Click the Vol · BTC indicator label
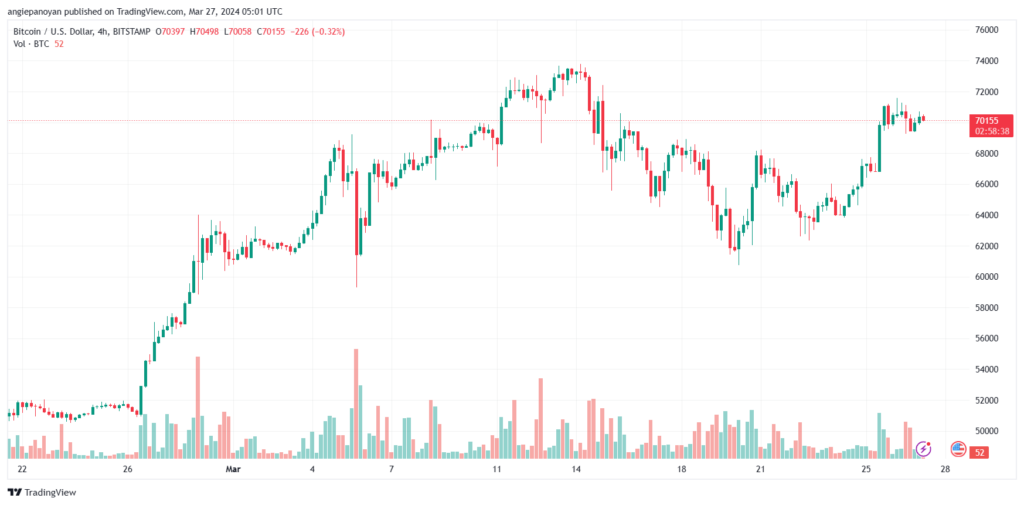1024x505 pixels. click(33, 44)
